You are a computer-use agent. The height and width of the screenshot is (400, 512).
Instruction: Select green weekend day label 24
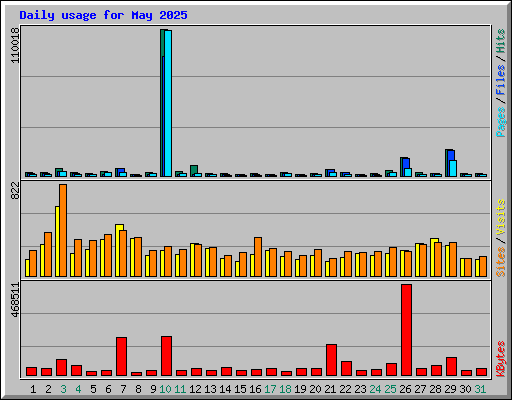pyautogui.click(x=376, y=389)
